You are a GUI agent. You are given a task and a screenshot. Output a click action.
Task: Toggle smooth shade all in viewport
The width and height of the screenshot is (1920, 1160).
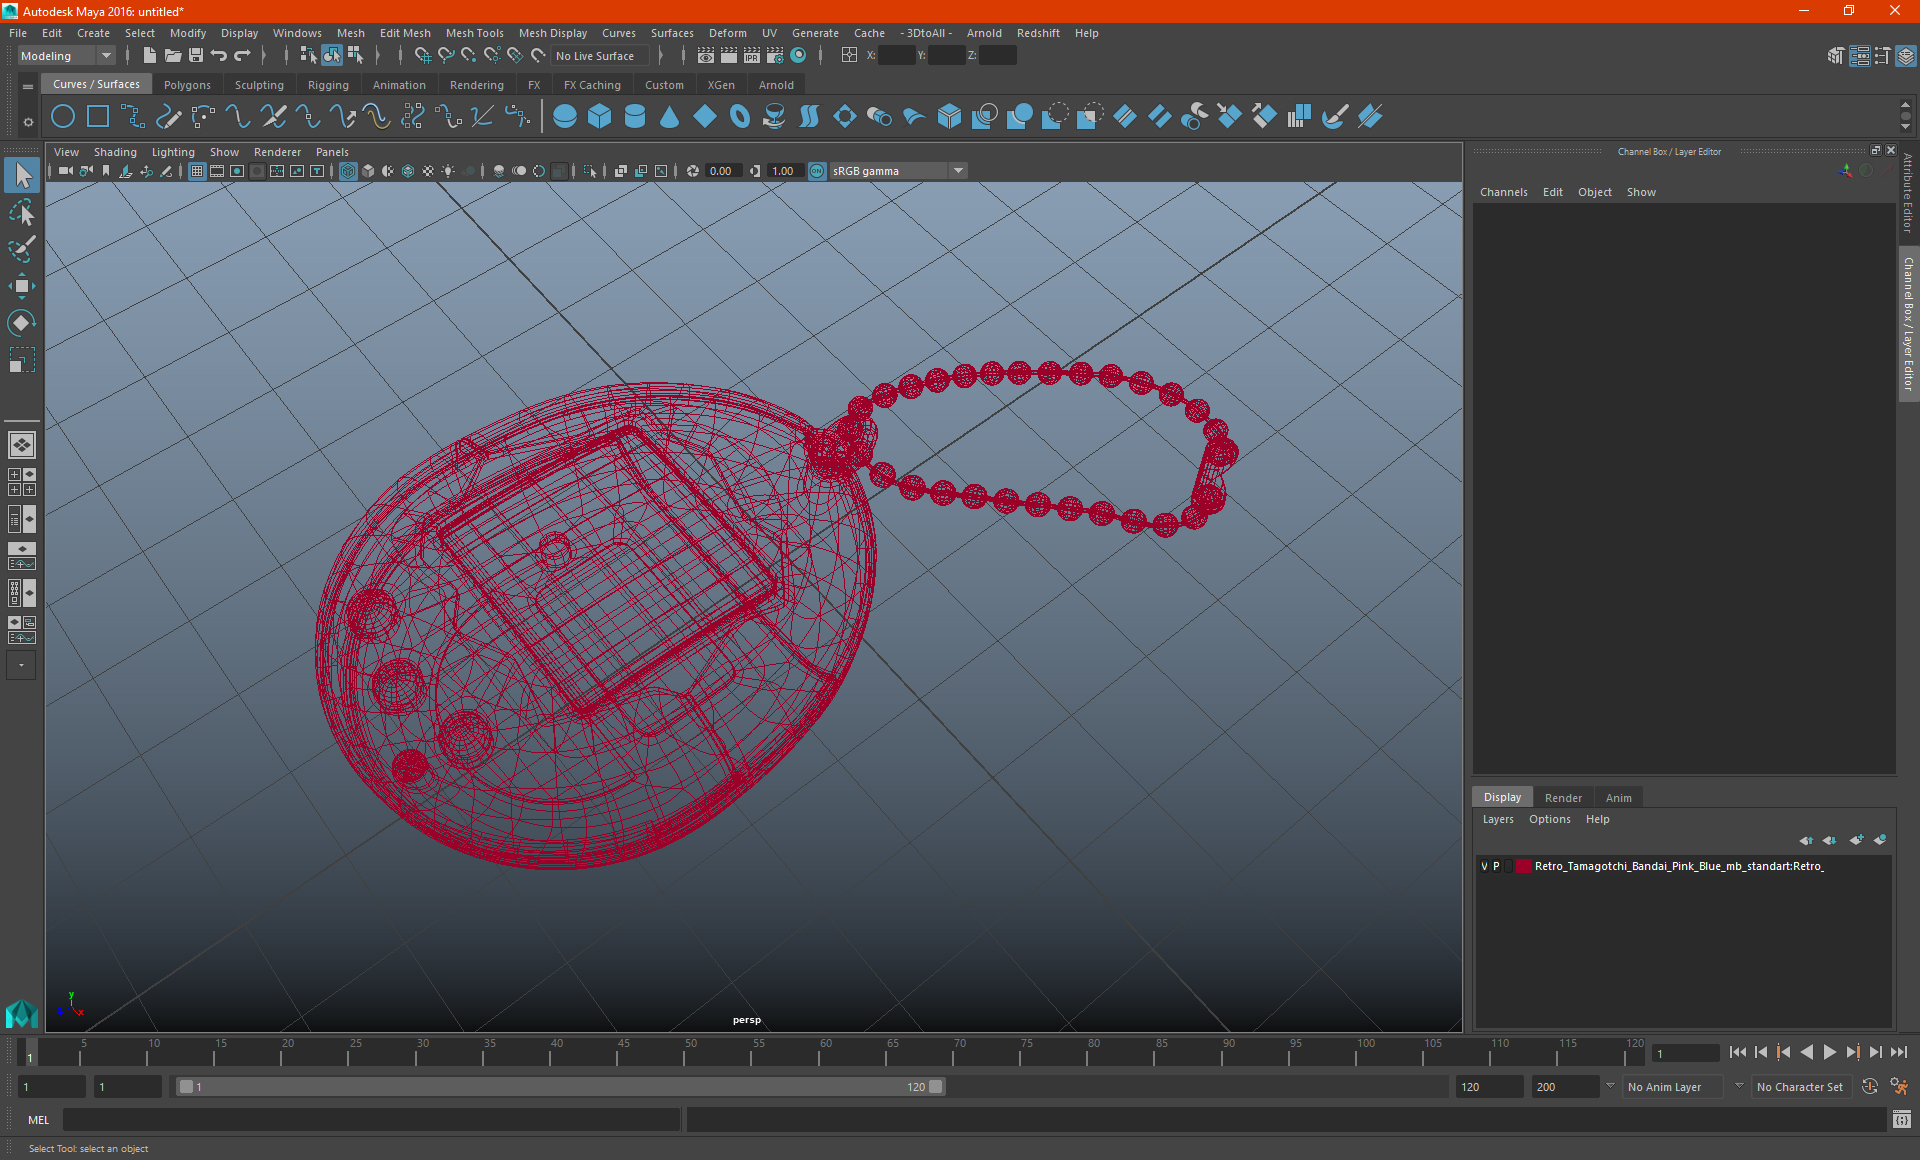368,171
